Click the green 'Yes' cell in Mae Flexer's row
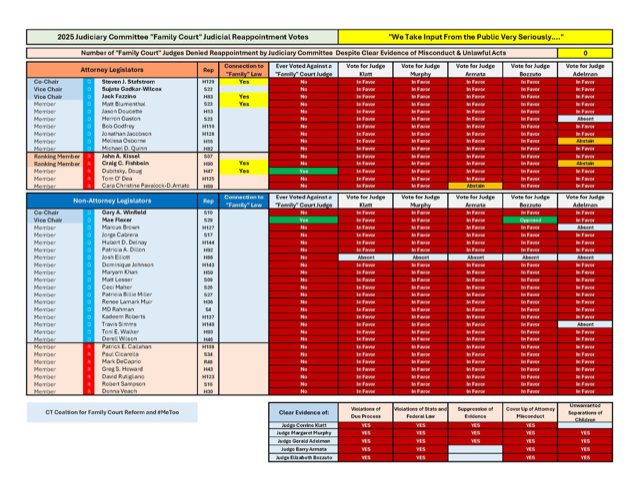640x494 pixels. click(x=303, y=220)
